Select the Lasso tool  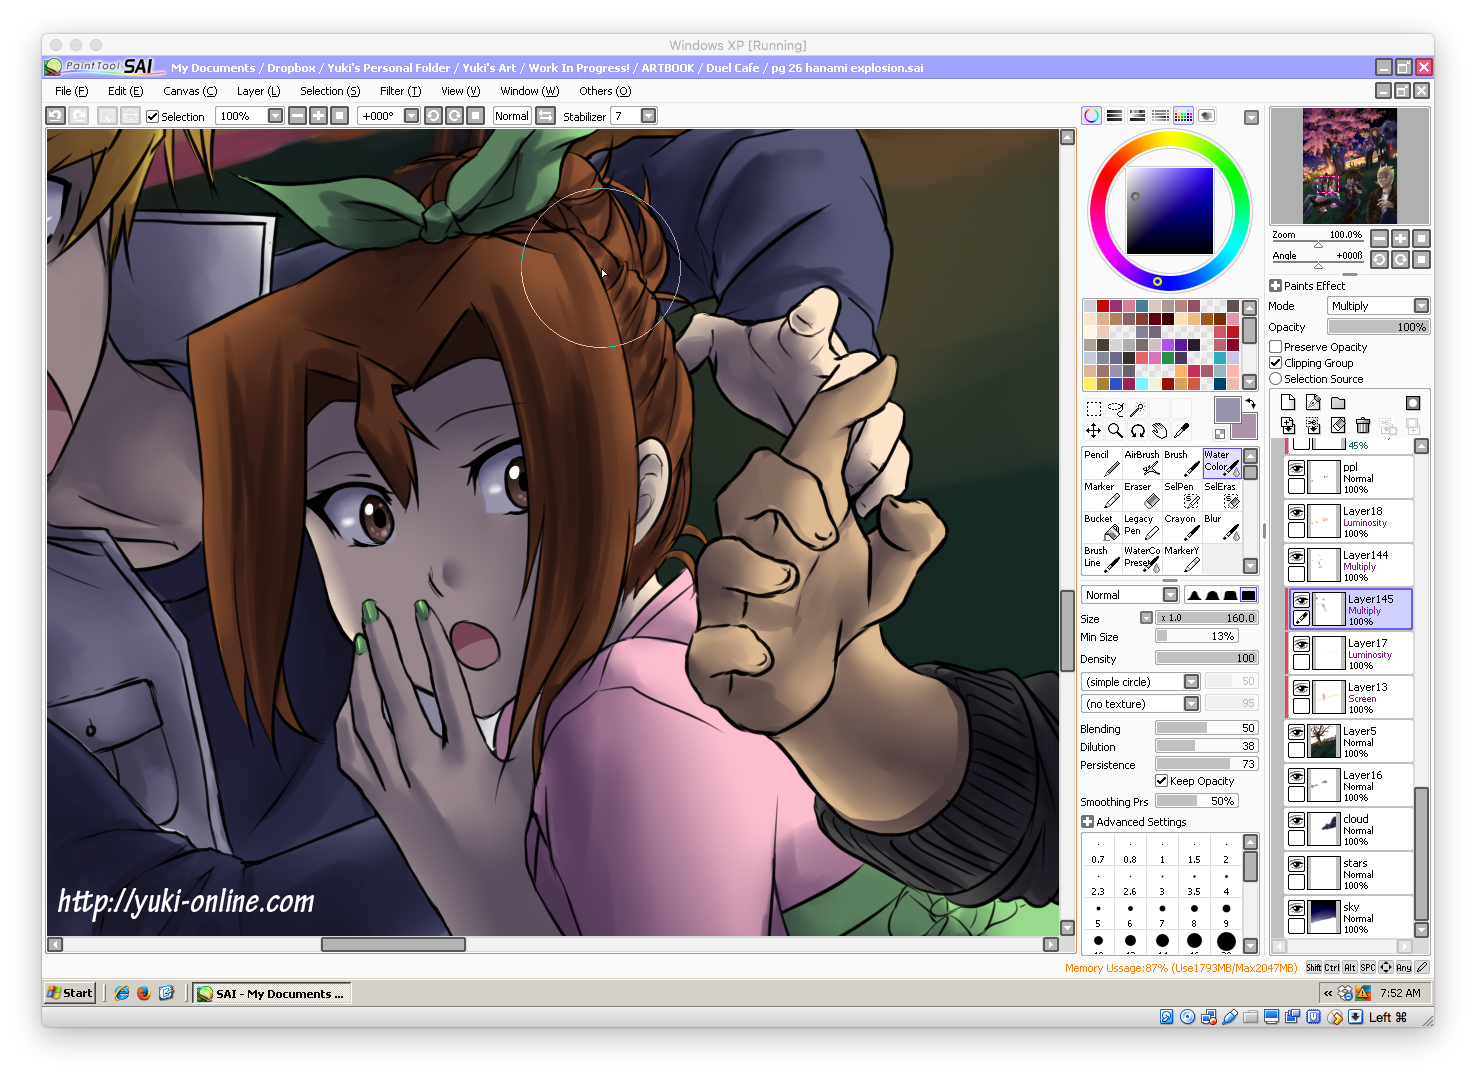pos(1115,408)
